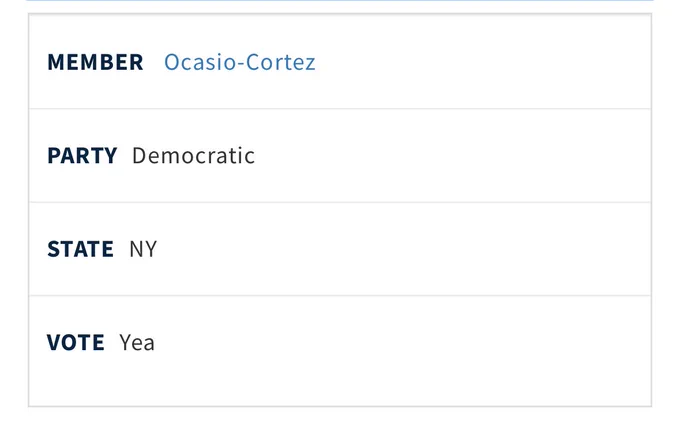Click divider between Party and State rows
This screenshot has width=680, height=435.
(340, 202)
